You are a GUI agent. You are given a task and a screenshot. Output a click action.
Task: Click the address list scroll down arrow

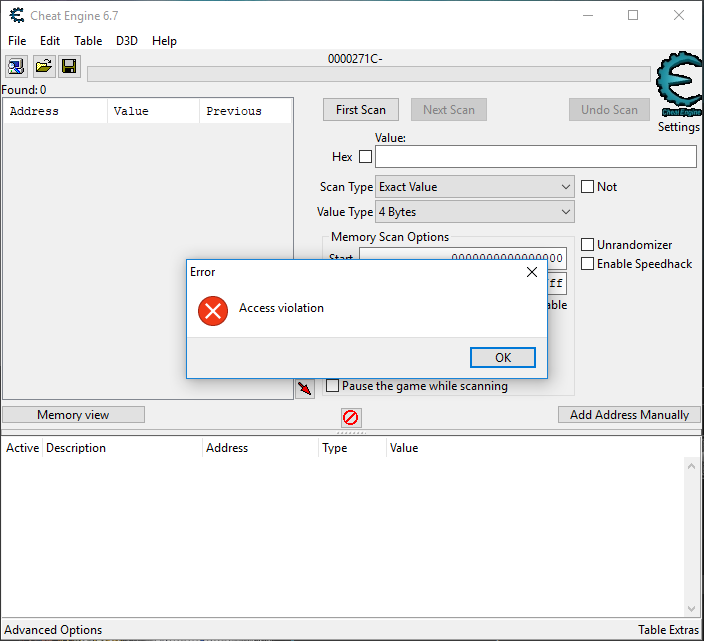691,609
